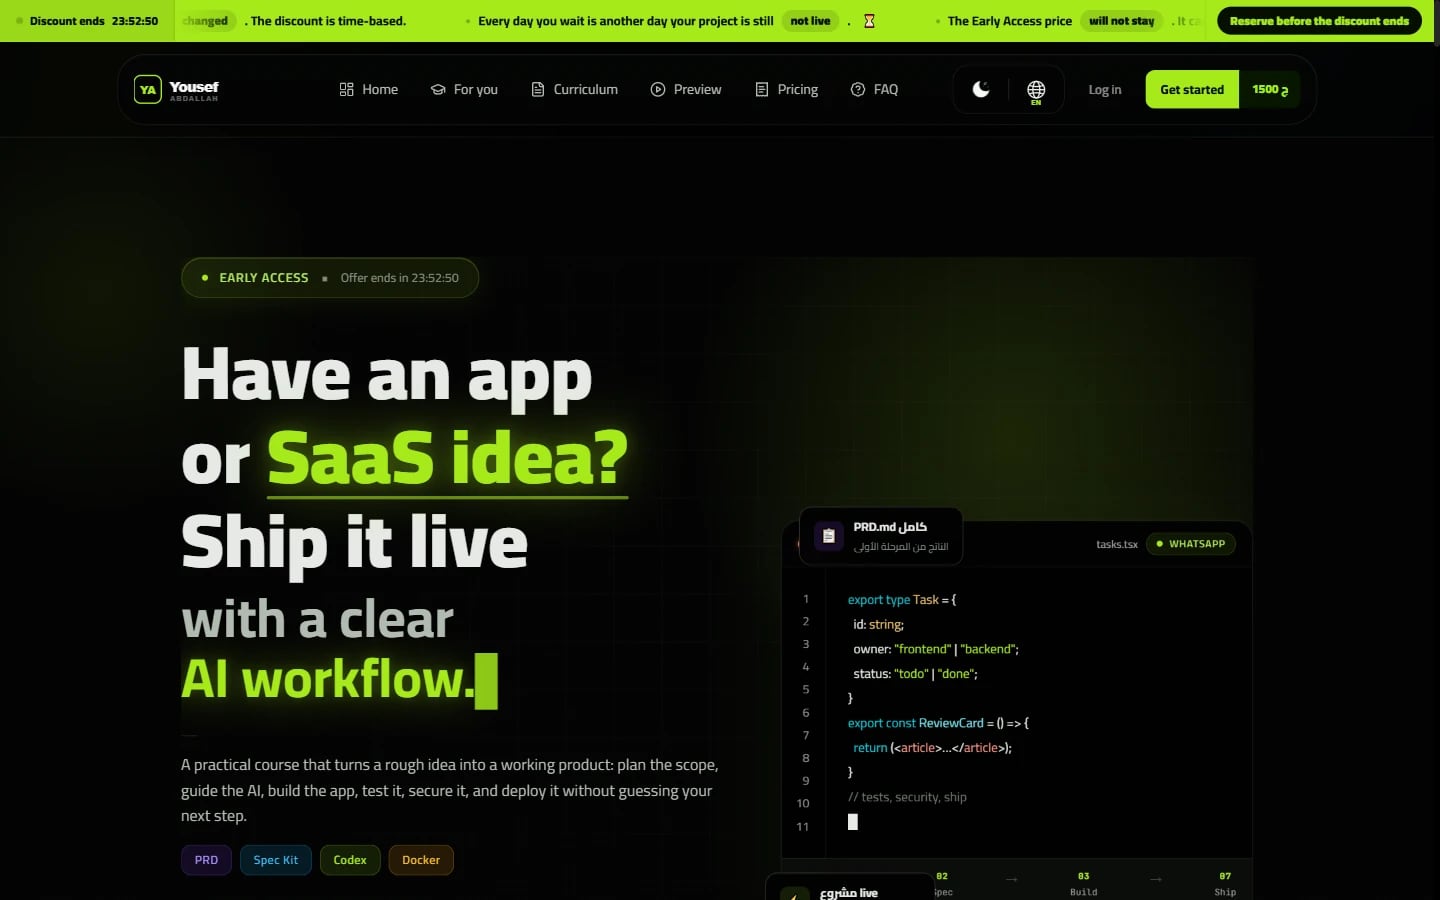Click the hourglass icon in the banner
This screenshot has height=900, width=1440.
pyautogui.click(x=869, y=21)
